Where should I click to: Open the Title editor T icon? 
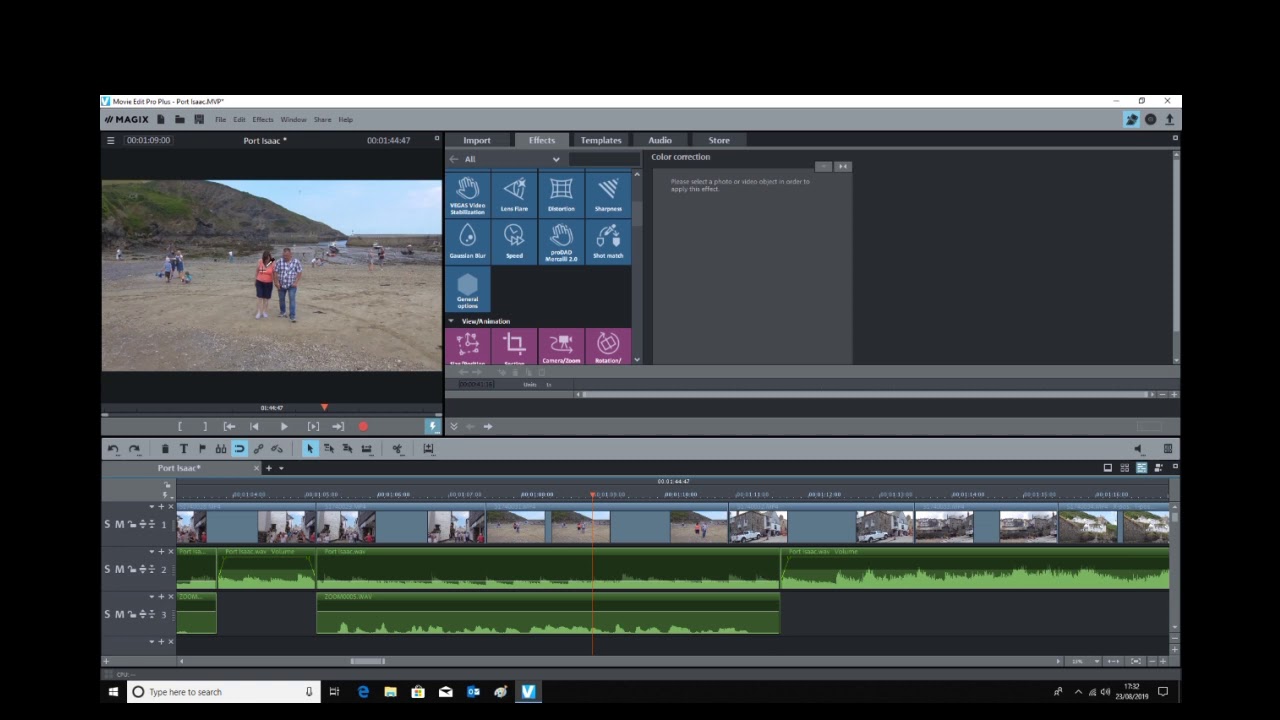point(184,449)
